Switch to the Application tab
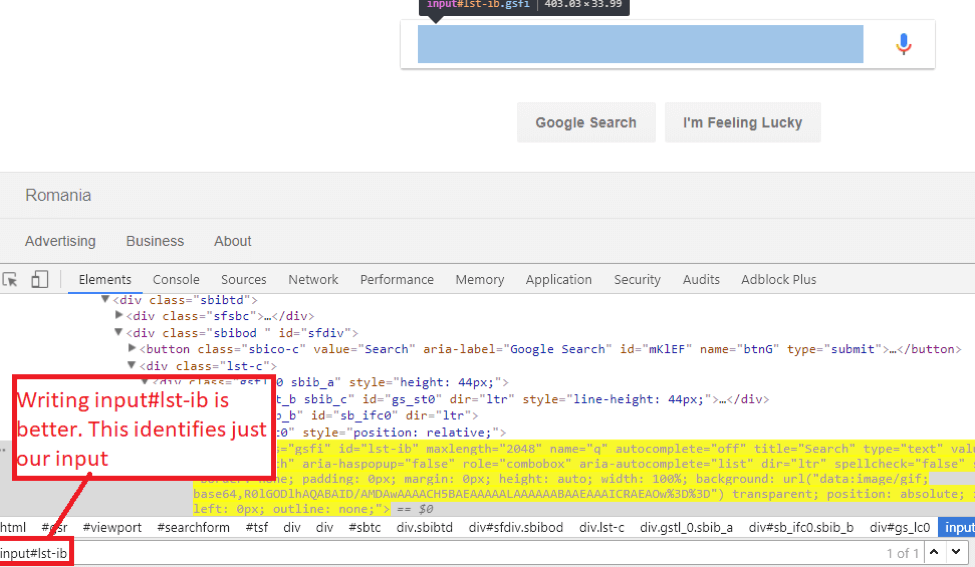The height and width of the screenshot is (567, 975). coord(558,280)
